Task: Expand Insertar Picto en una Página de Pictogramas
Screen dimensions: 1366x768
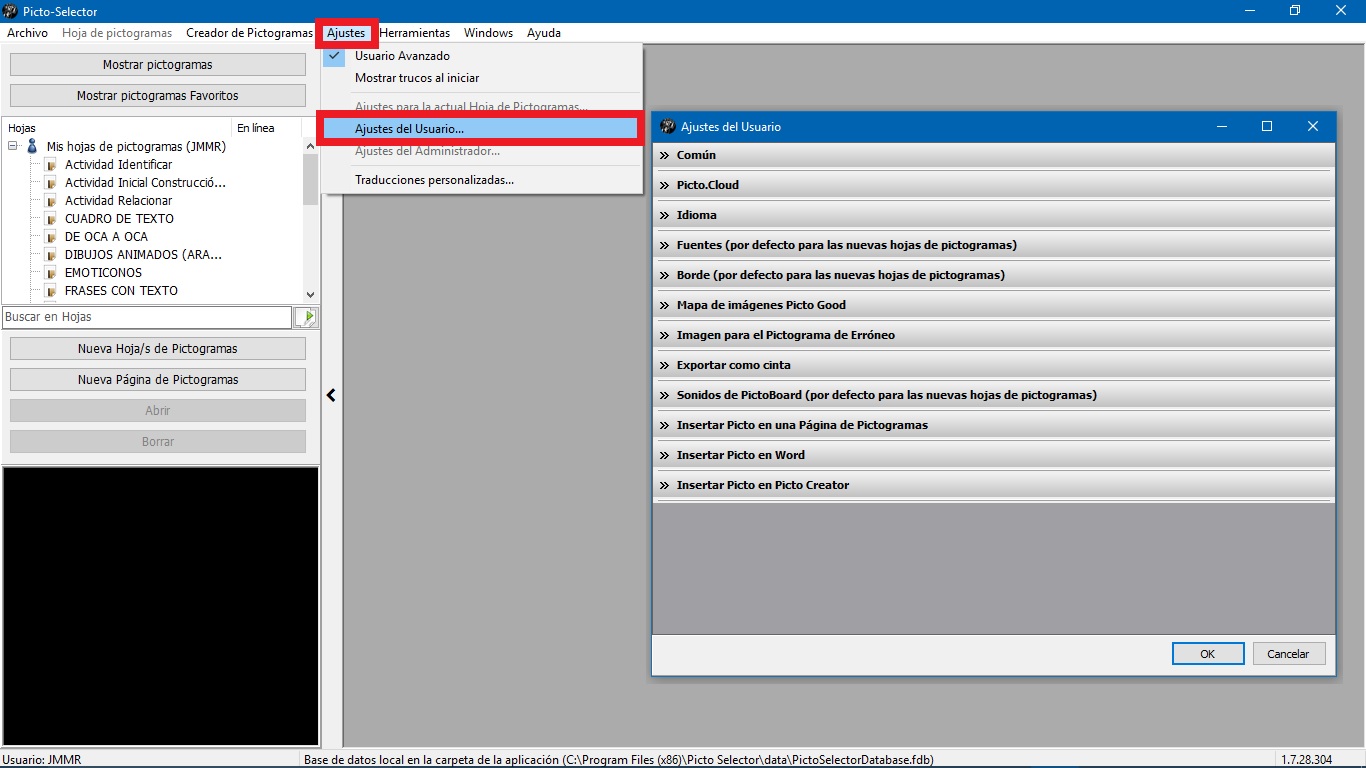Action: (x=994, y=425)
